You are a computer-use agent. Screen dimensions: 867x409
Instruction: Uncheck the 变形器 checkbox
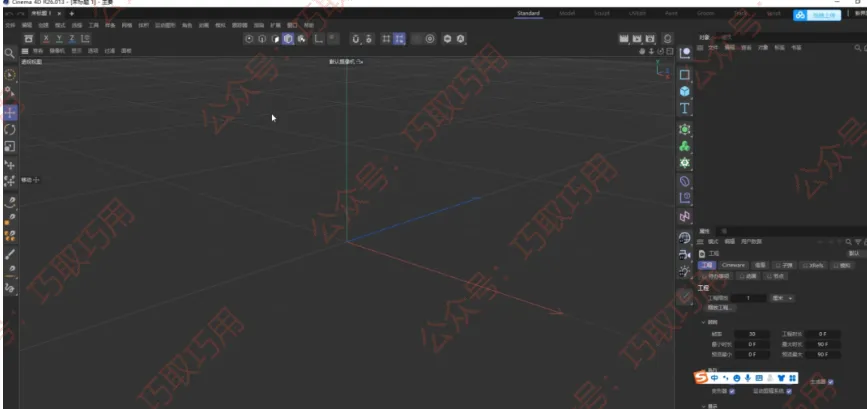click(x=732, y=391)
